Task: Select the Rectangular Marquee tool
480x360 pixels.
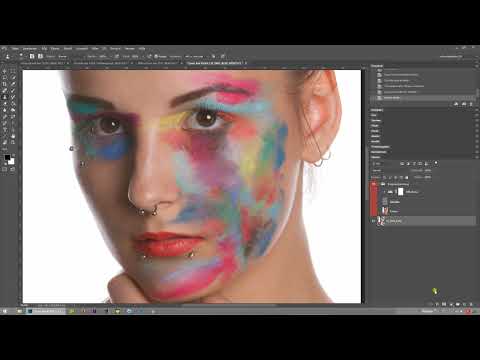Action: coord(13,71)
